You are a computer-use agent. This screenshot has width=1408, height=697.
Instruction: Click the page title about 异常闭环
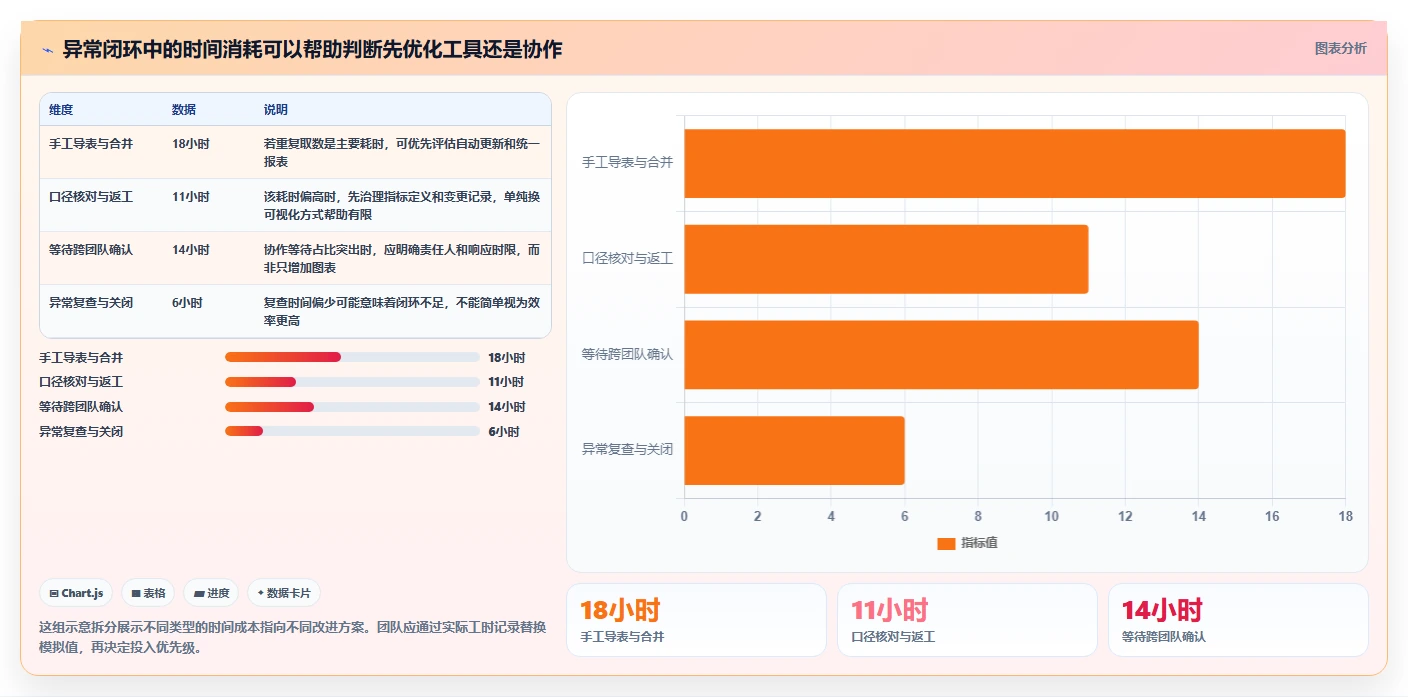[x=312, y=49]
